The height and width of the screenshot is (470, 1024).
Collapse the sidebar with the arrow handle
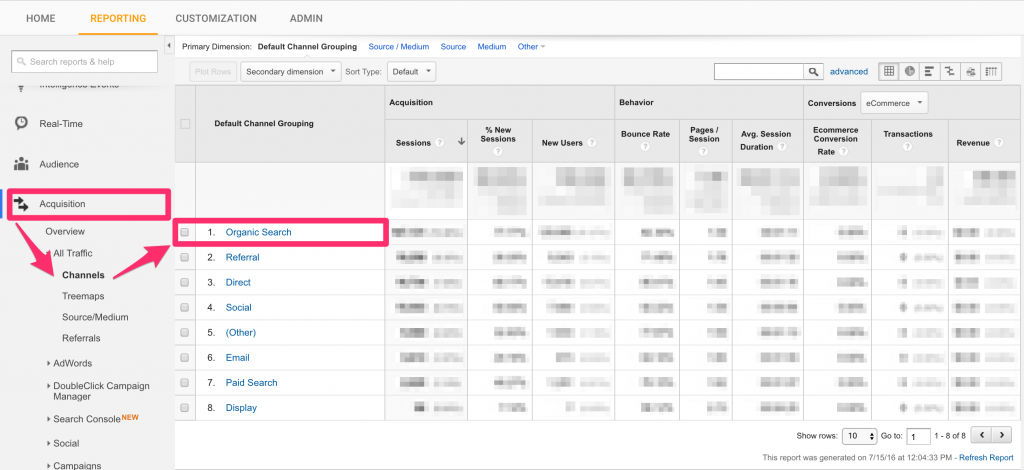[x=169, y=46]
